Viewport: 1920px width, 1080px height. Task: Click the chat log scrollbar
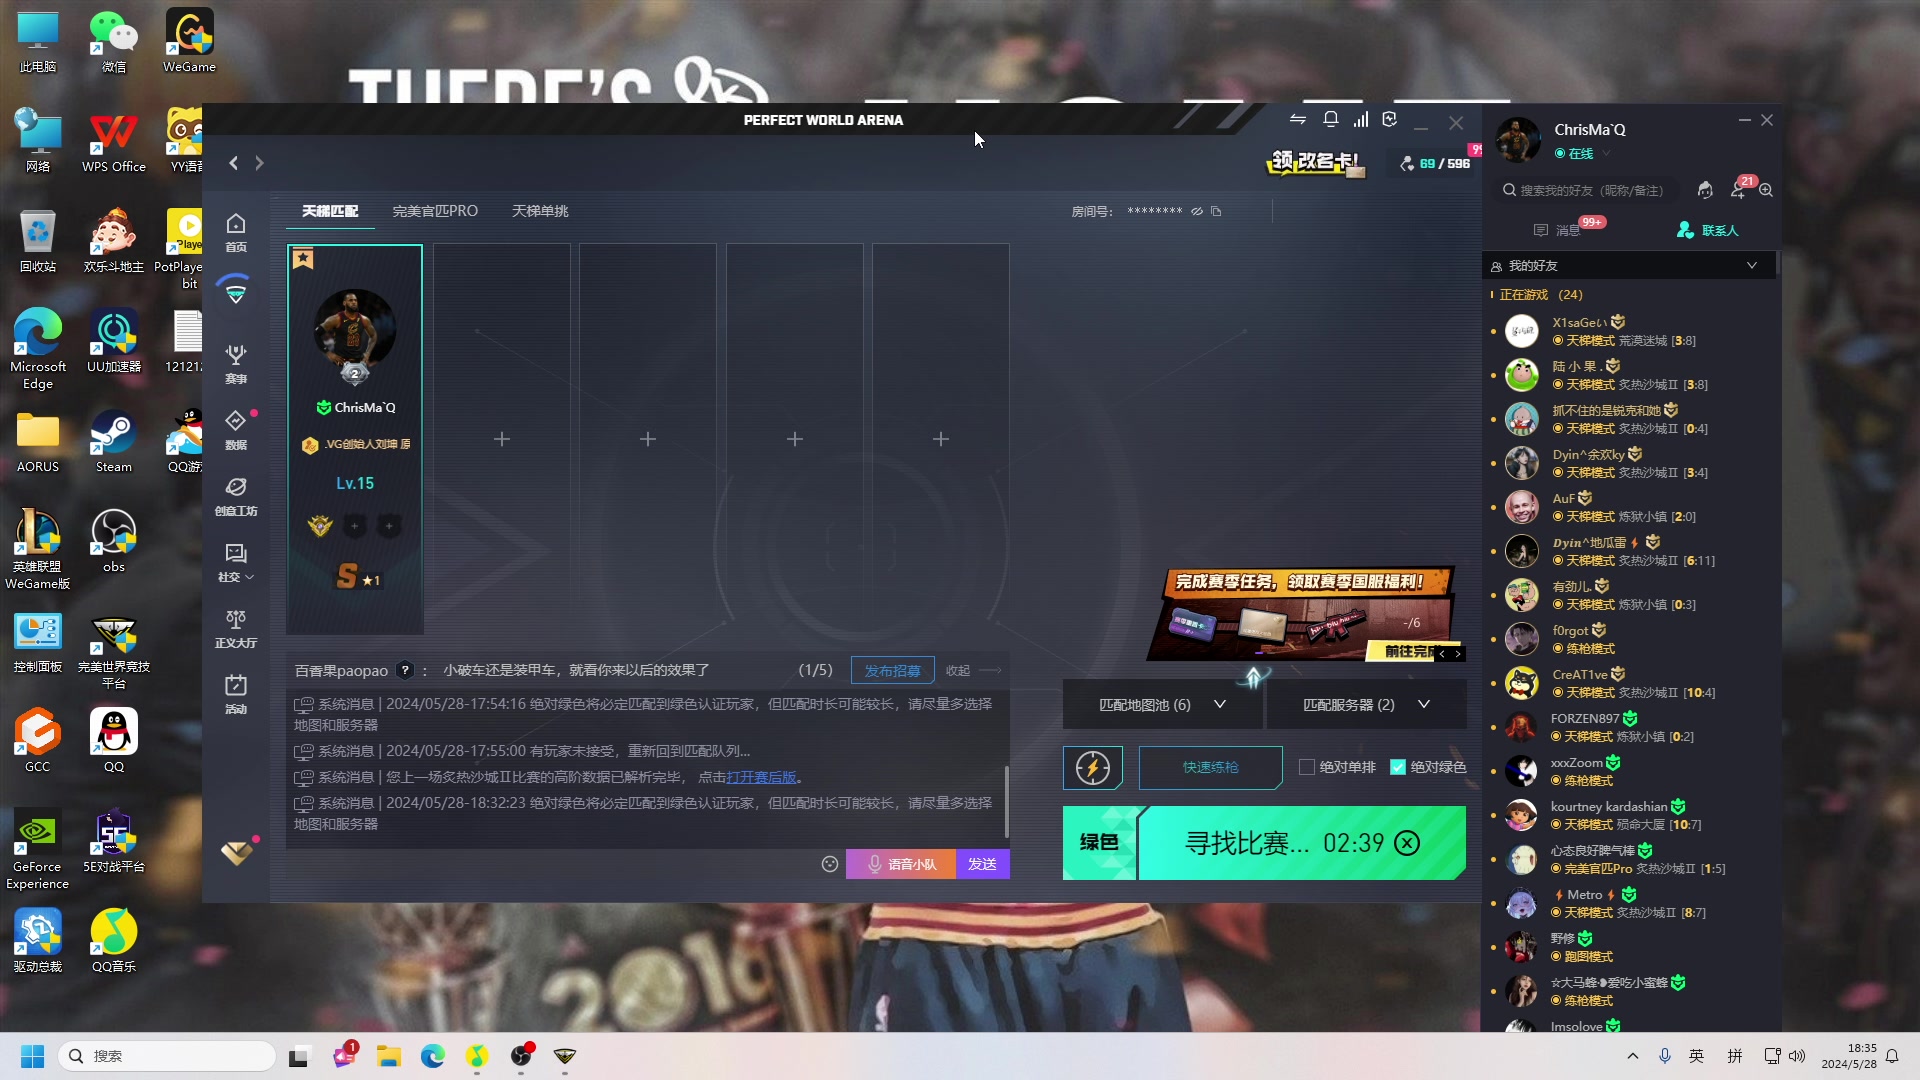[x=1006, y=802]
